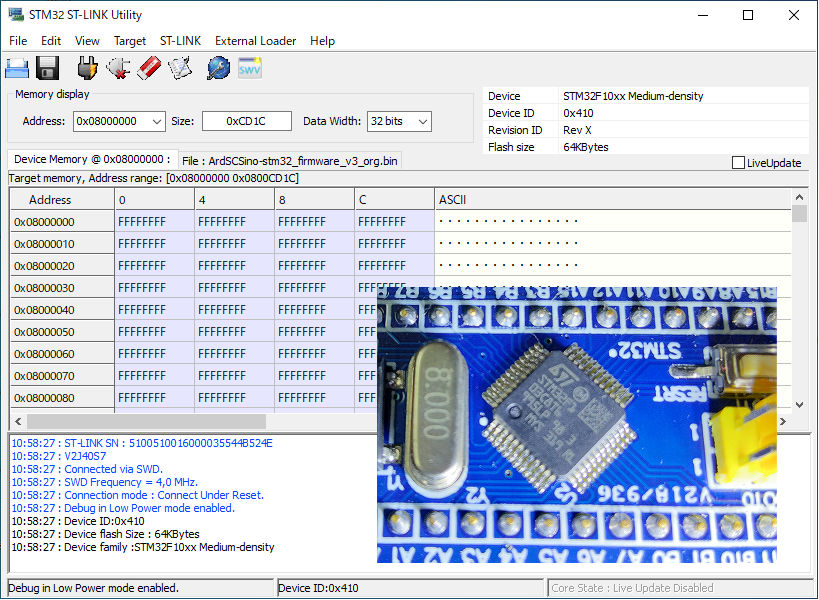
Task: Click the memory table scroll down arrow
Action: [x=799, y=405]
